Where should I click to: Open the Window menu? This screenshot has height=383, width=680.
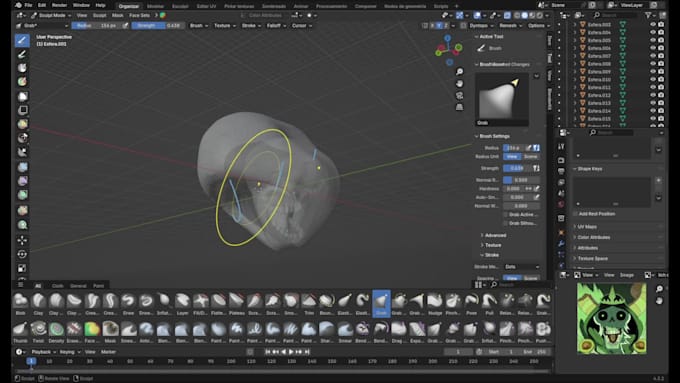(x=81, y=5)
